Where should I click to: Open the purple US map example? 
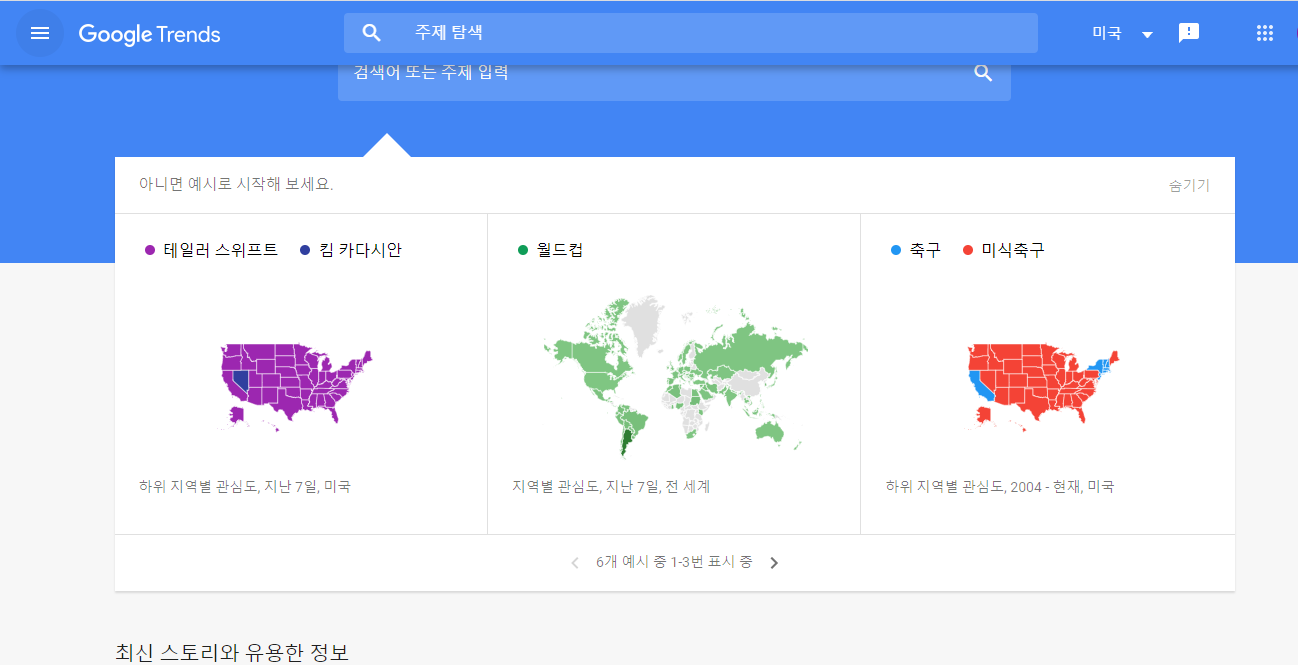pyautogui.click(x=295, y=388)
